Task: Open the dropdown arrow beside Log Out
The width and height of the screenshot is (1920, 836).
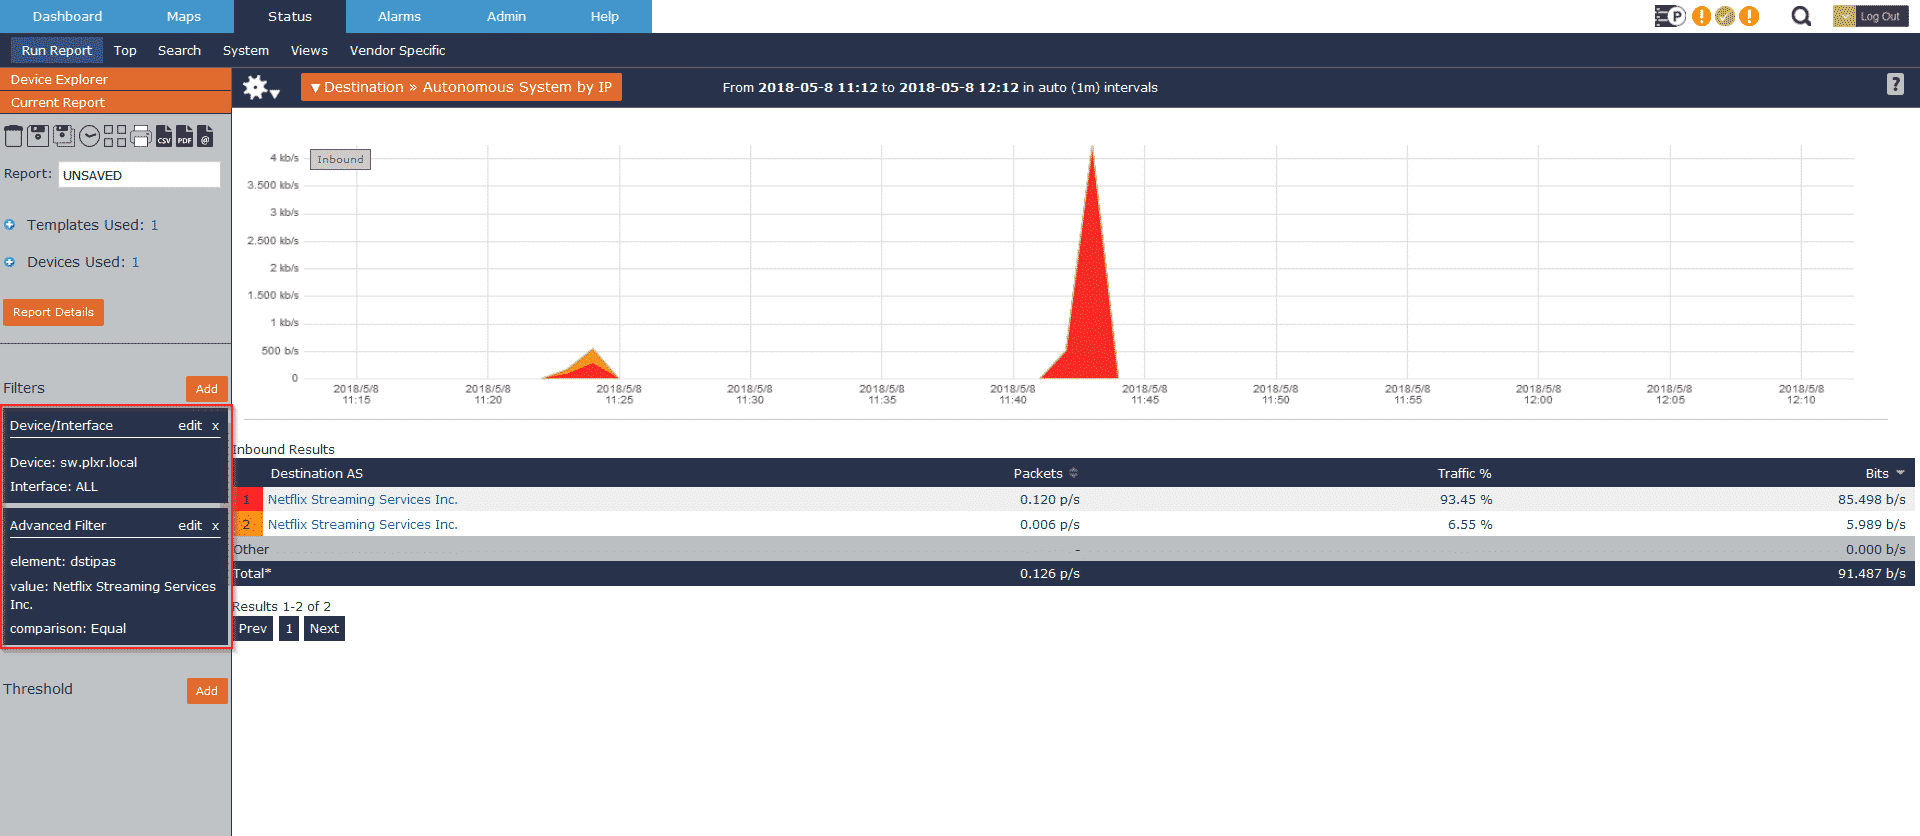Action: (x=1844, y=16)
